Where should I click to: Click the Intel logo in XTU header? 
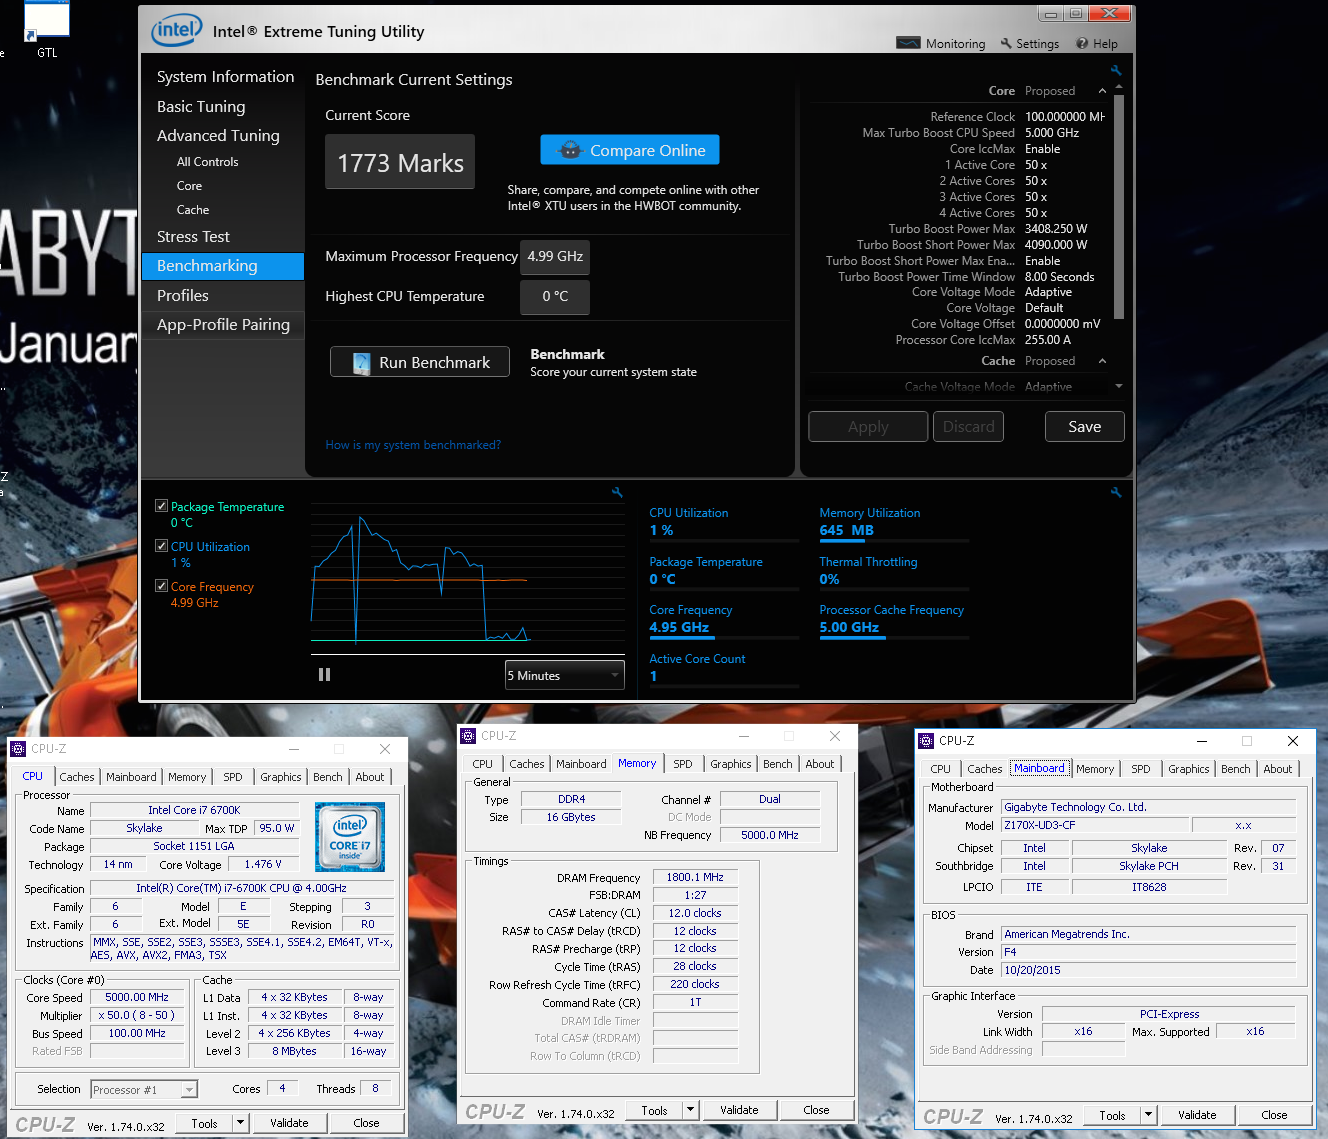[177, 30]
